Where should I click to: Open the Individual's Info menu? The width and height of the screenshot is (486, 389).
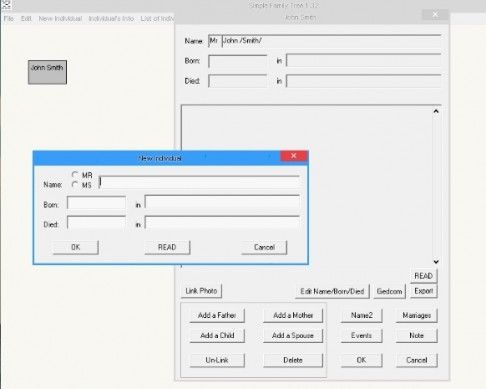111,18
